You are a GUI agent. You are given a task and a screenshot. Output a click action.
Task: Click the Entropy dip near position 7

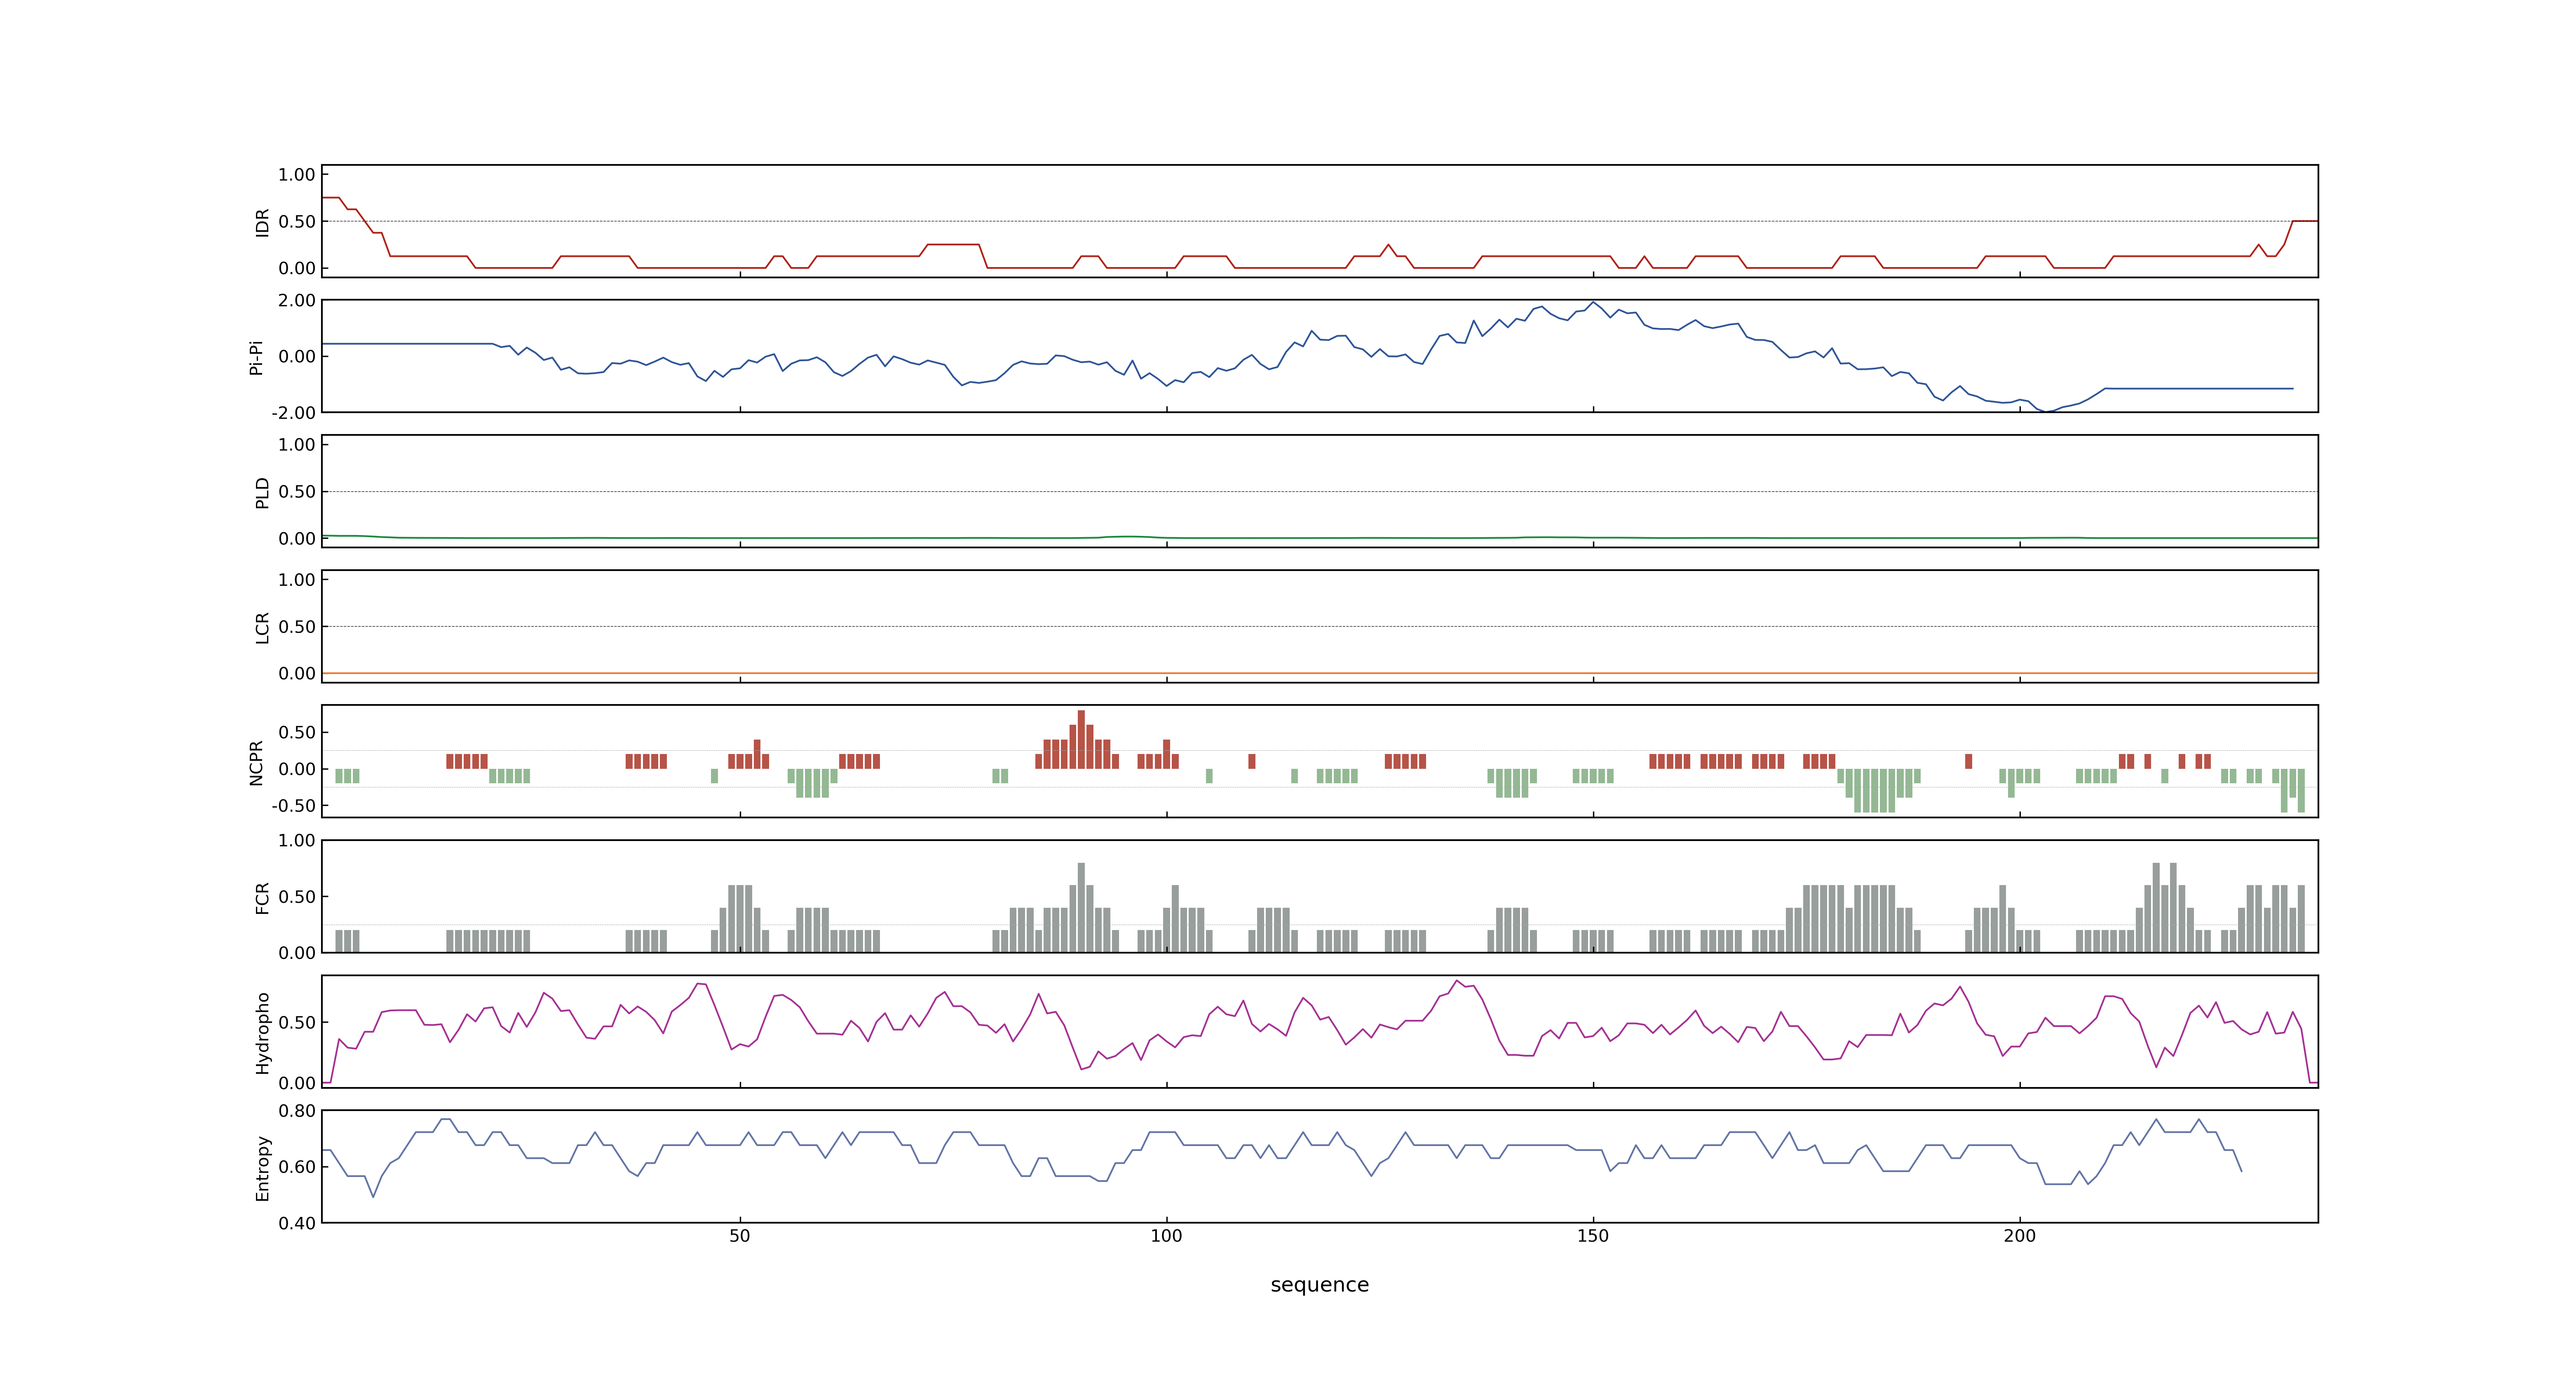tap(373, 1196)
